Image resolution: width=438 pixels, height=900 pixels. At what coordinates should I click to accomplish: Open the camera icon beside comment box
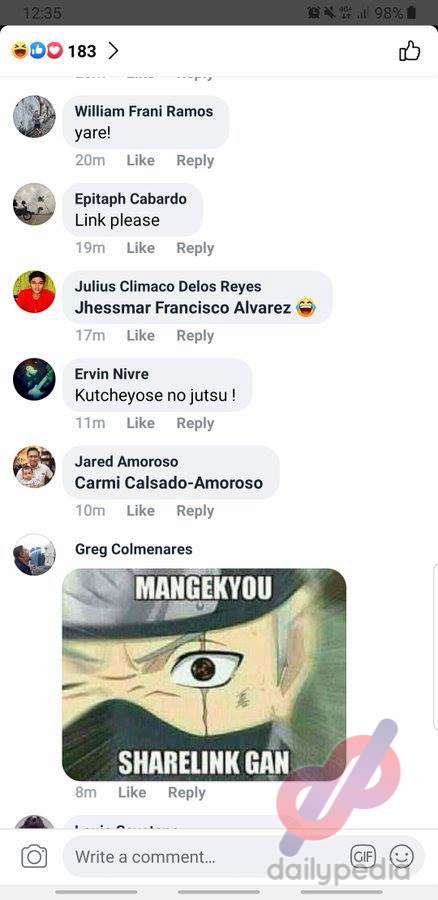[34, 857]
